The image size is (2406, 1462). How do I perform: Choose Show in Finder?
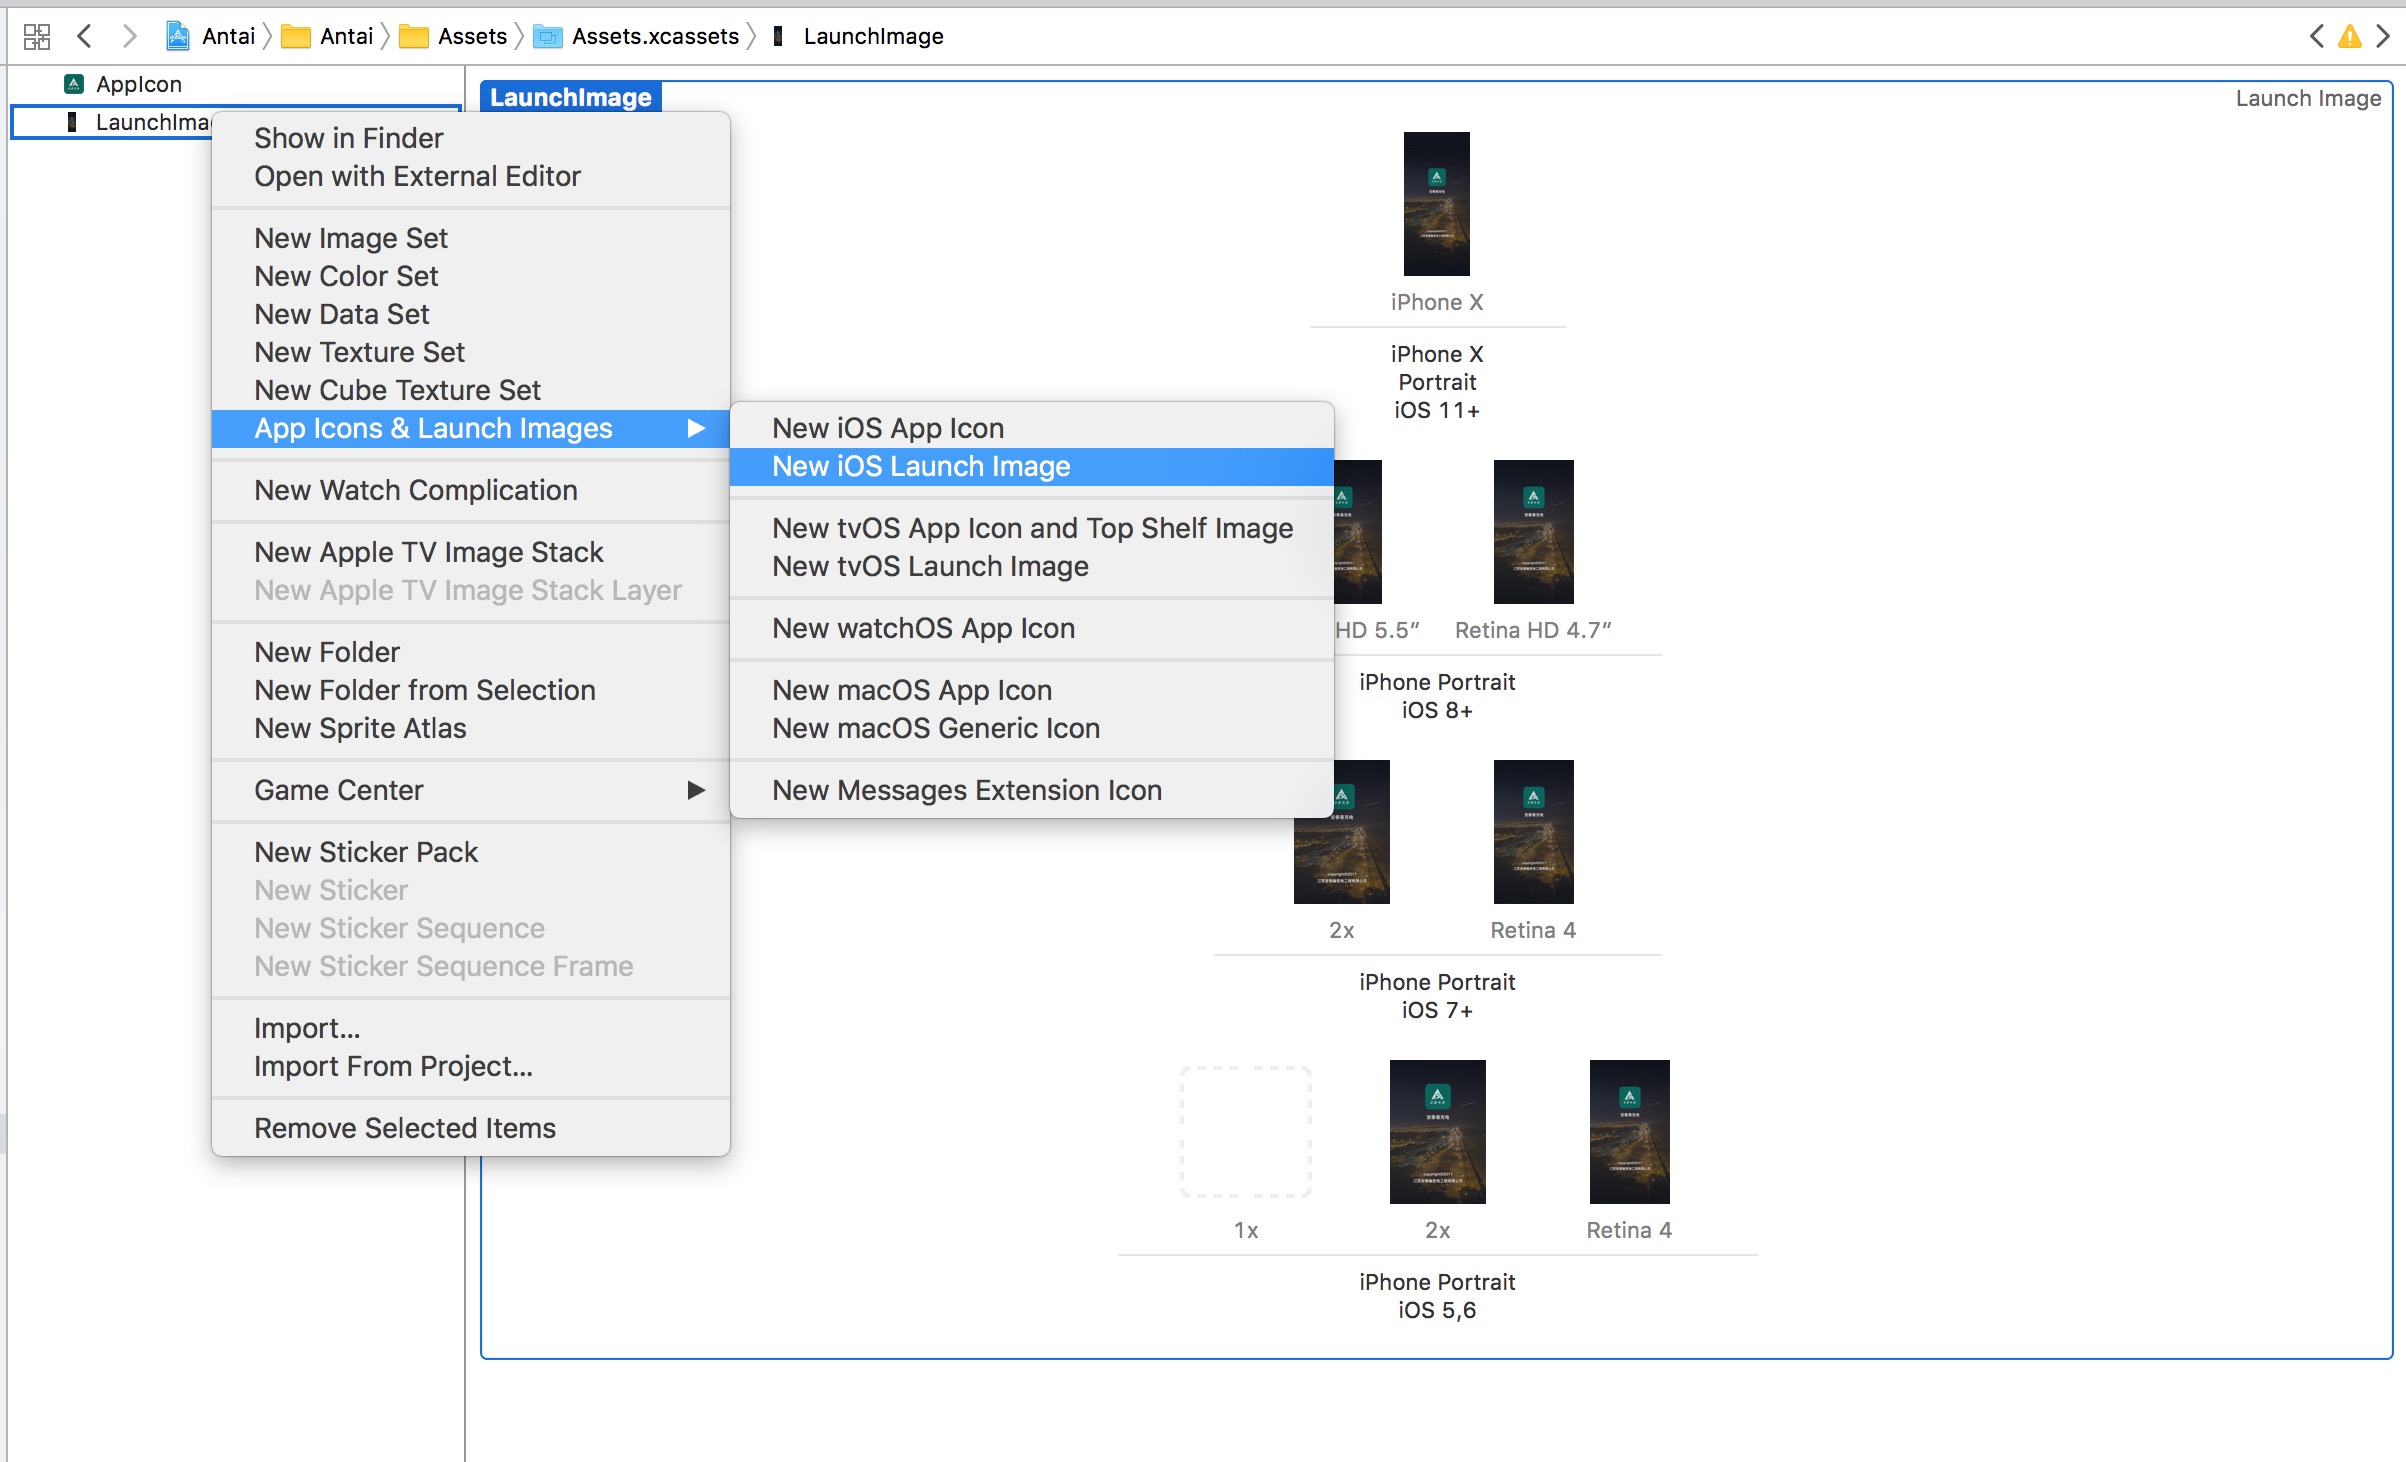pos(348,138)
